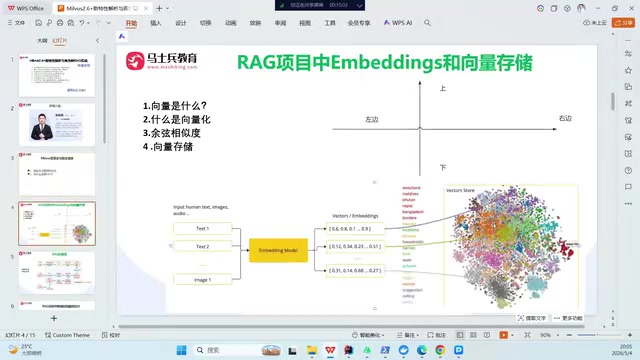Click the three-dots more icon in right sidebar

(628, 204)
